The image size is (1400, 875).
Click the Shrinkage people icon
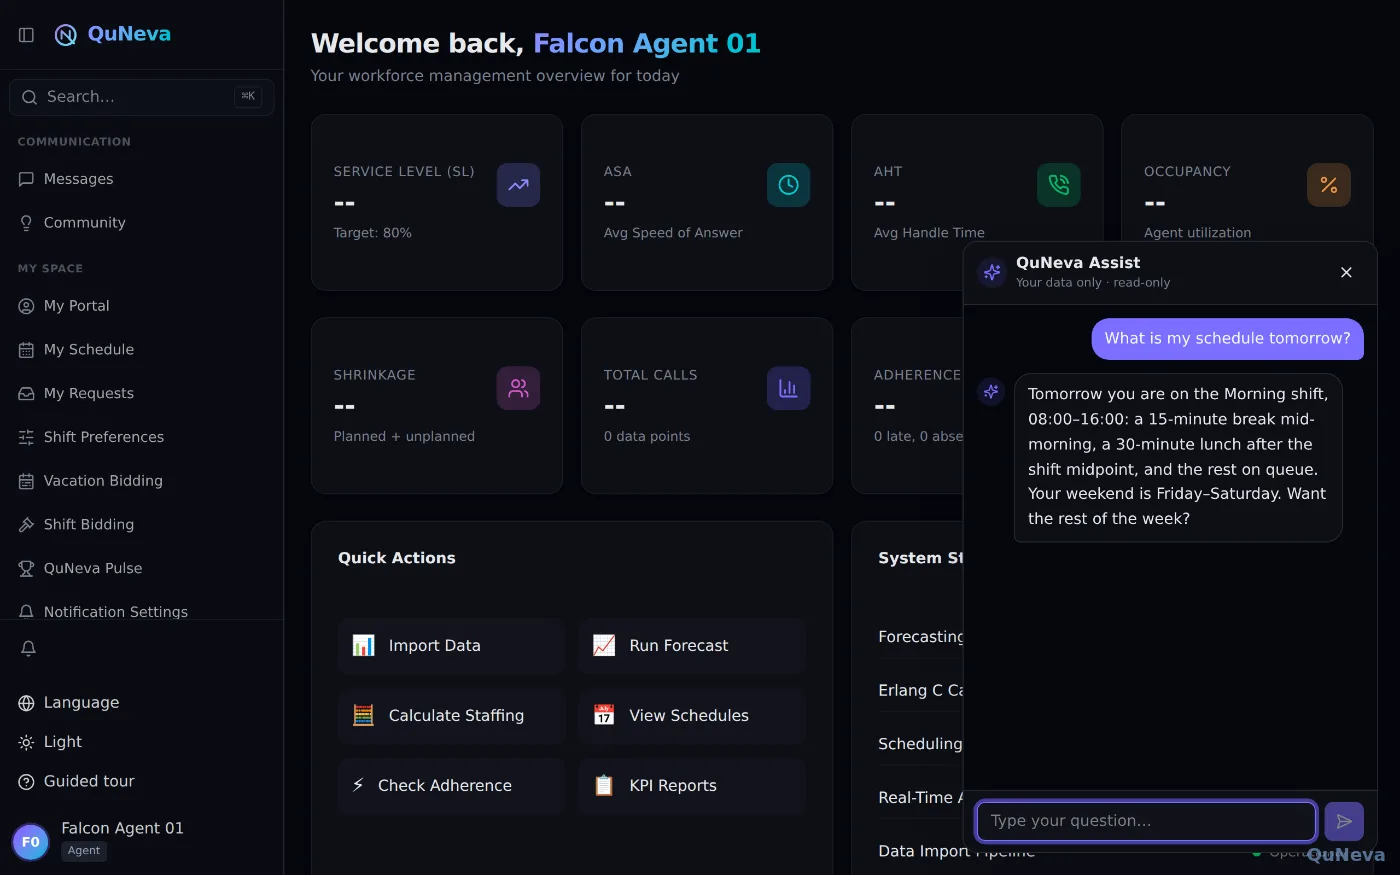click(x=518, y=388)
